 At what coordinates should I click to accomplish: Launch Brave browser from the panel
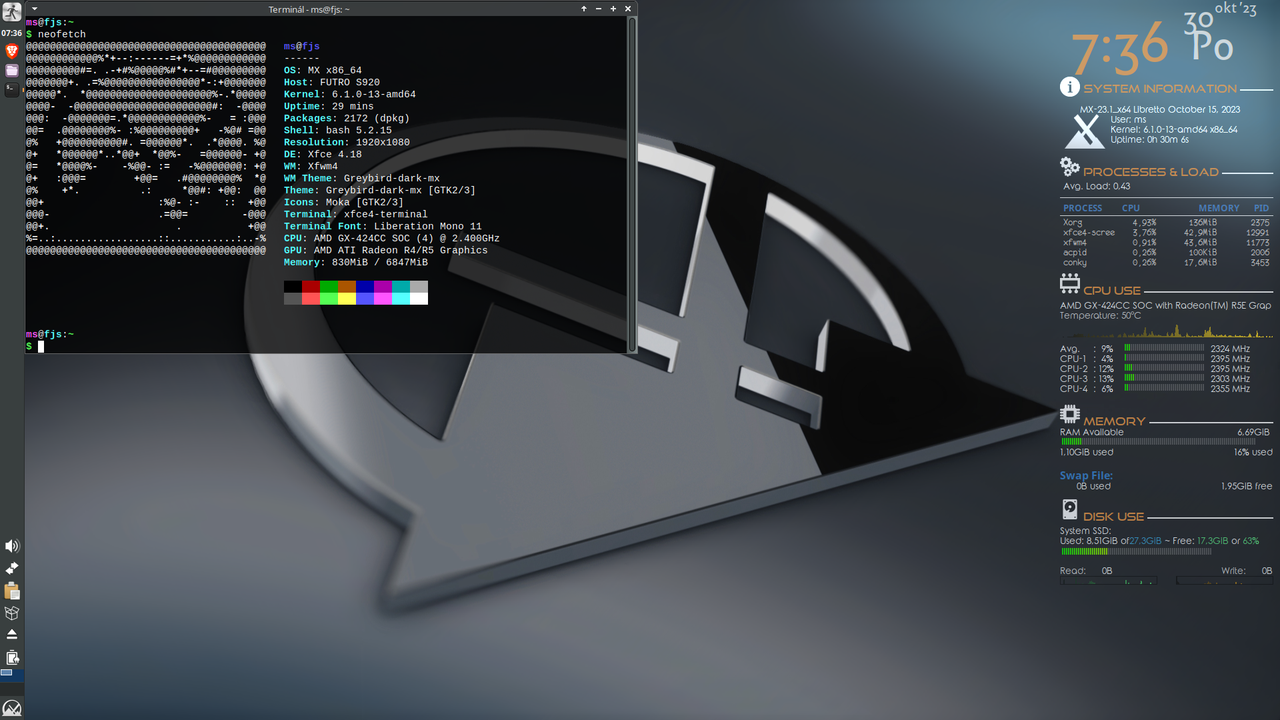(12, 51)
